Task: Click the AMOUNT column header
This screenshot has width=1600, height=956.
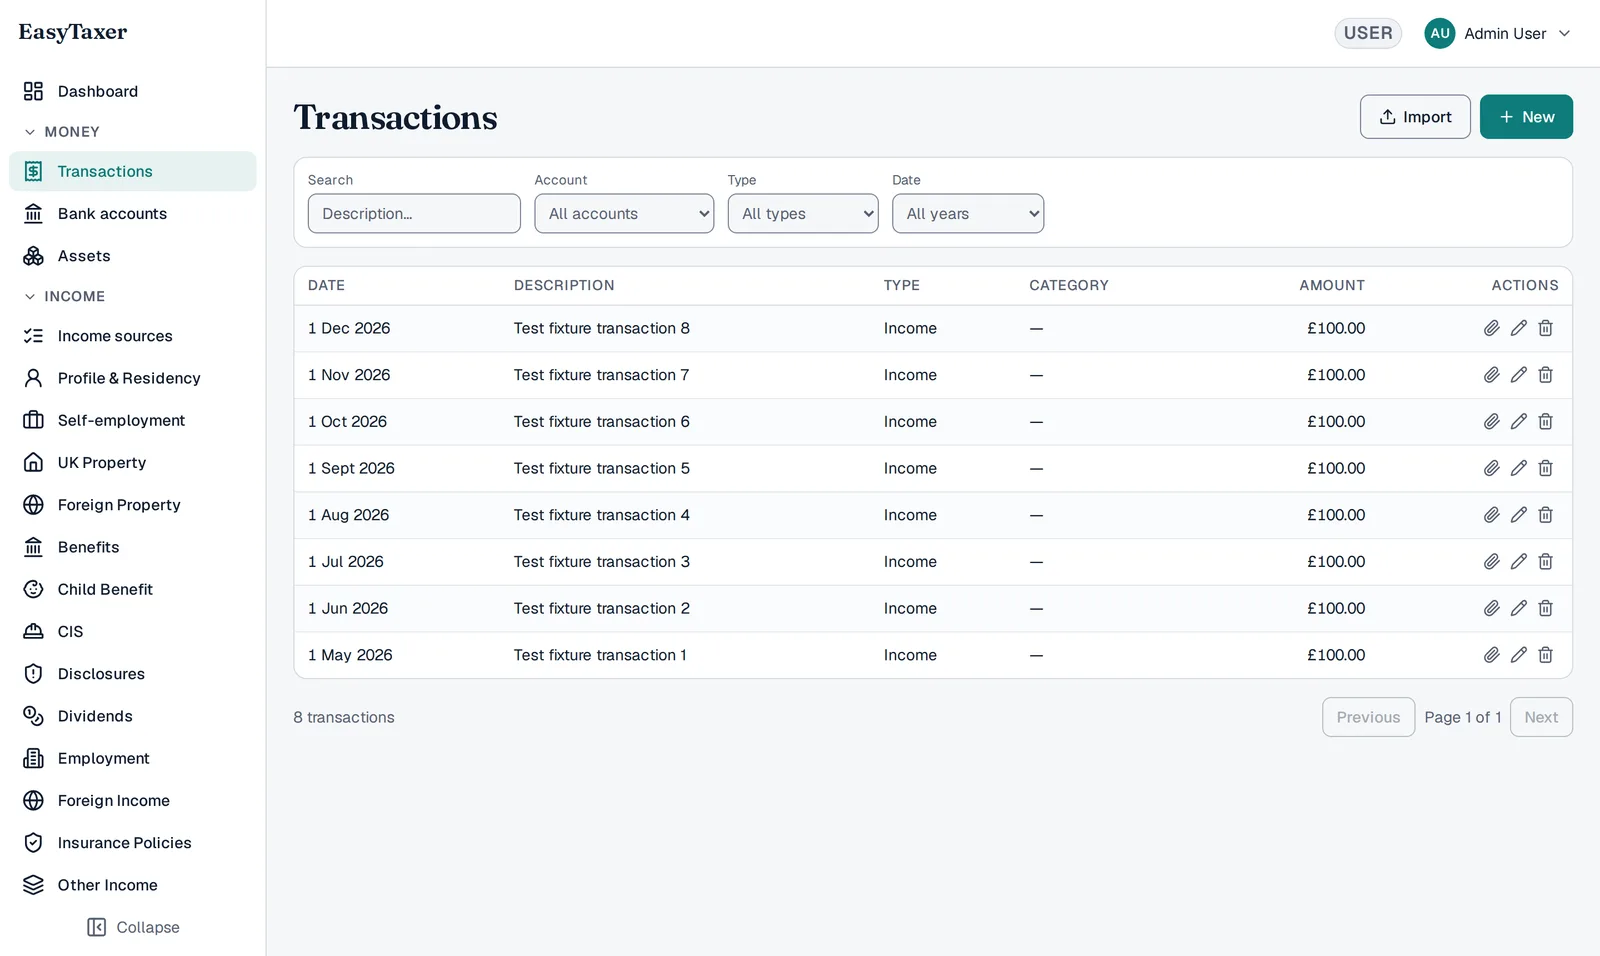Action: (1332, 285)
